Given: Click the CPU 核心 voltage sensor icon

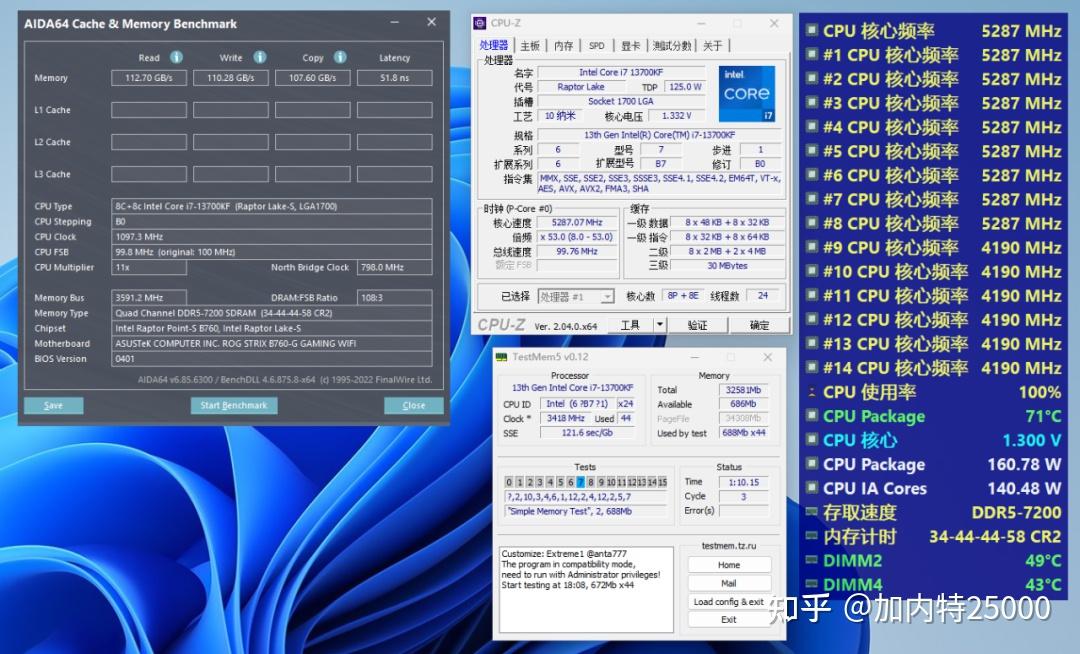Looking at the screenshot, I should pos(810,440).
